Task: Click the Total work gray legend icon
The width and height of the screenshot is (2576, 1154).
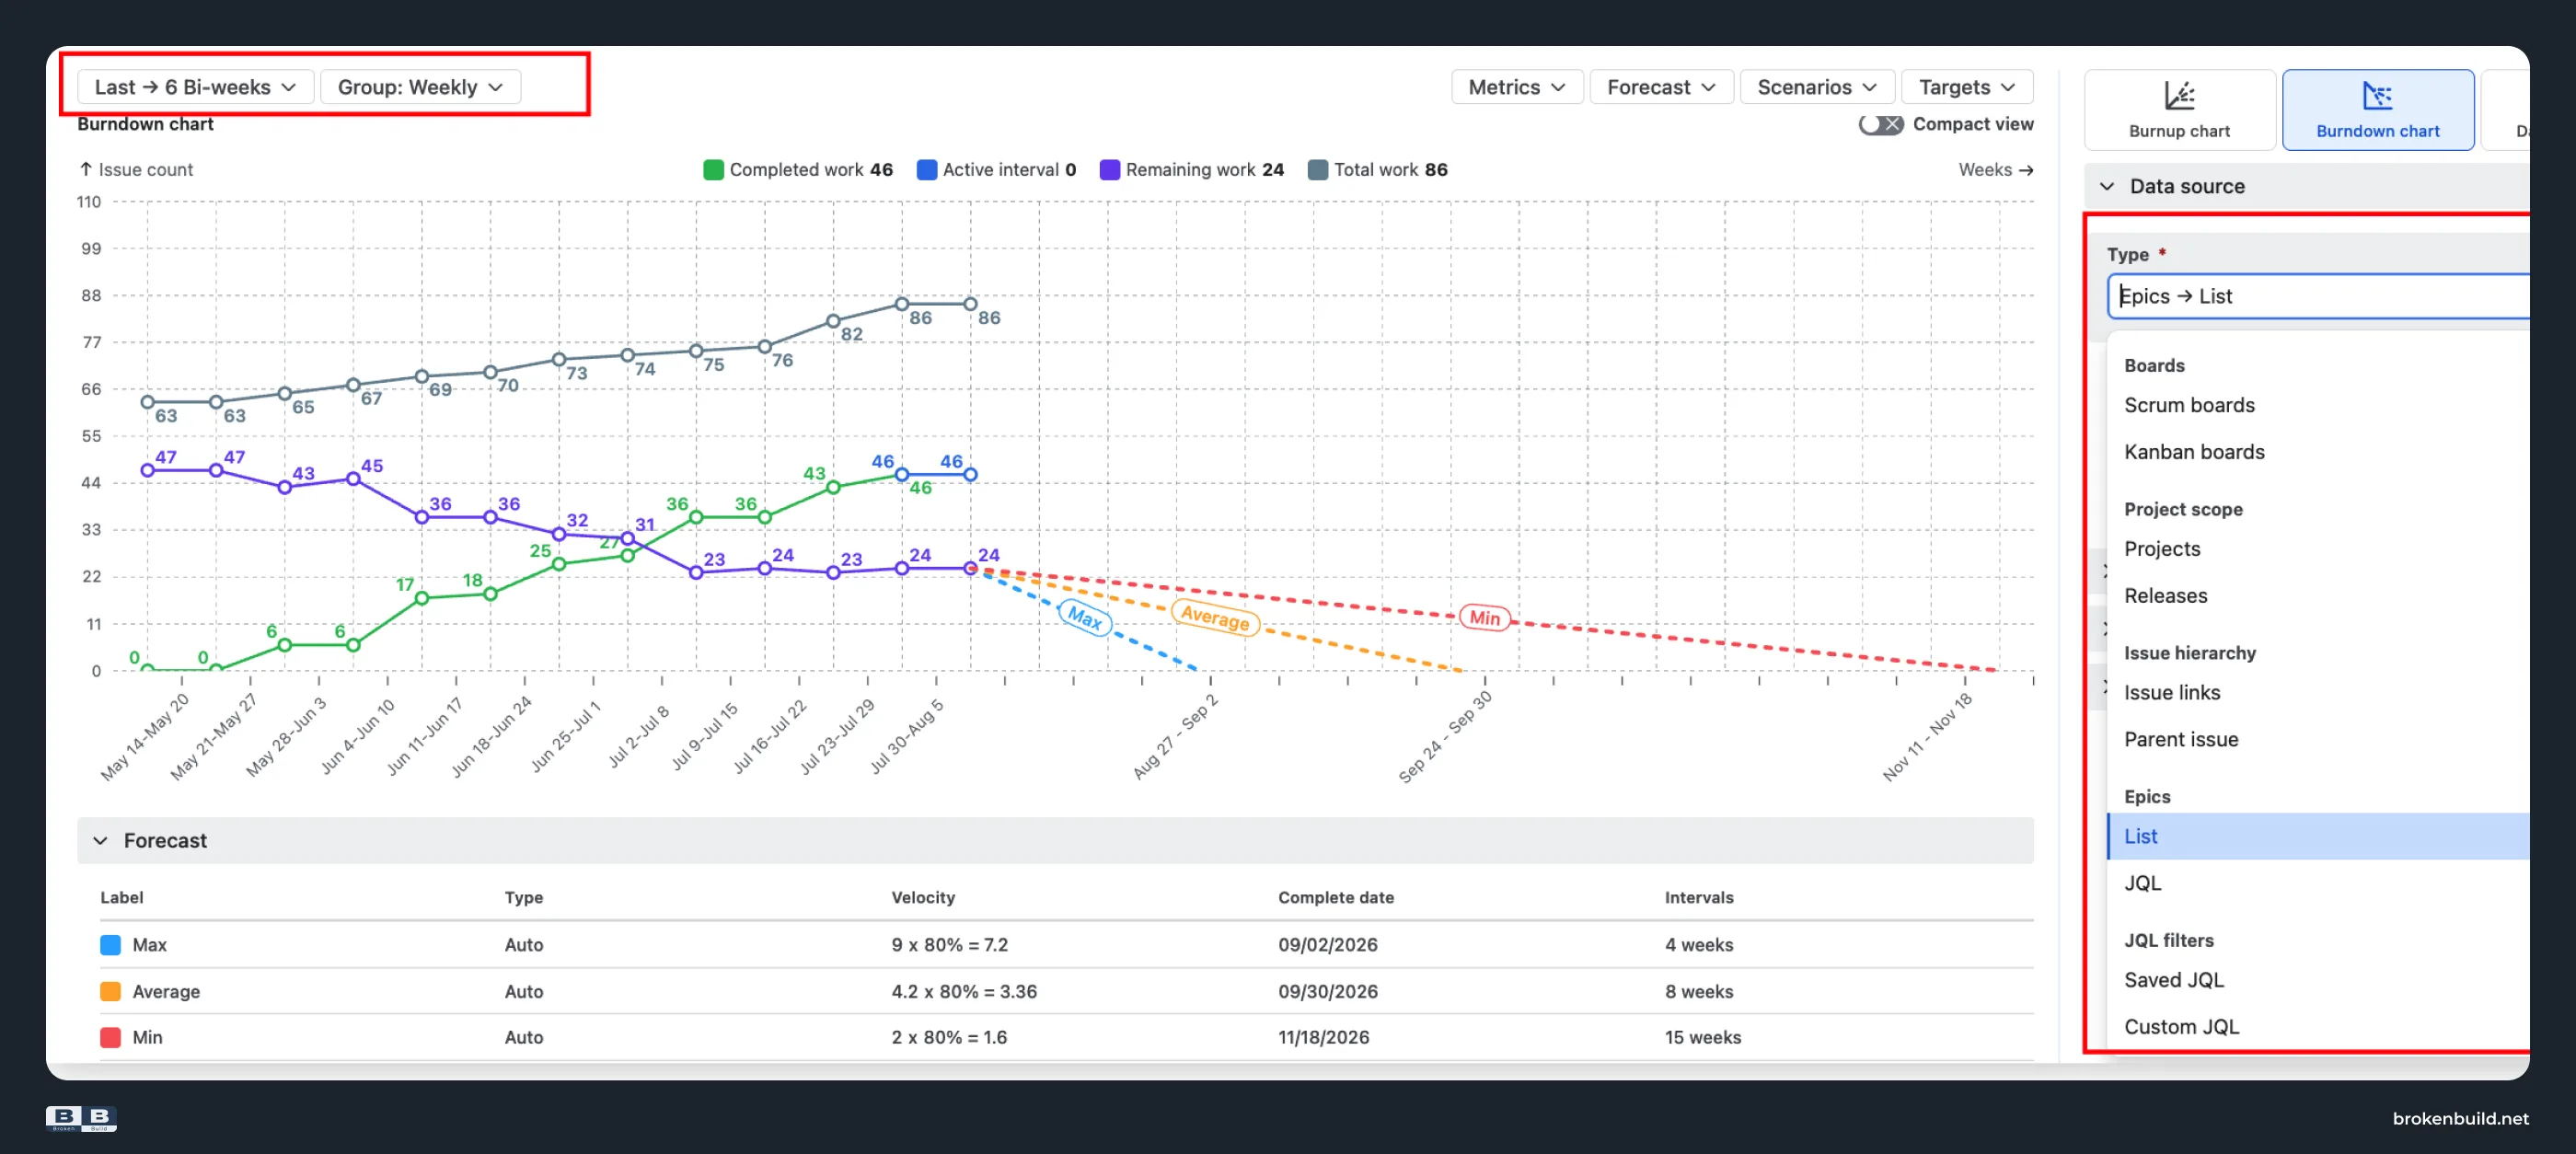Action: (x=1317, y=170)
